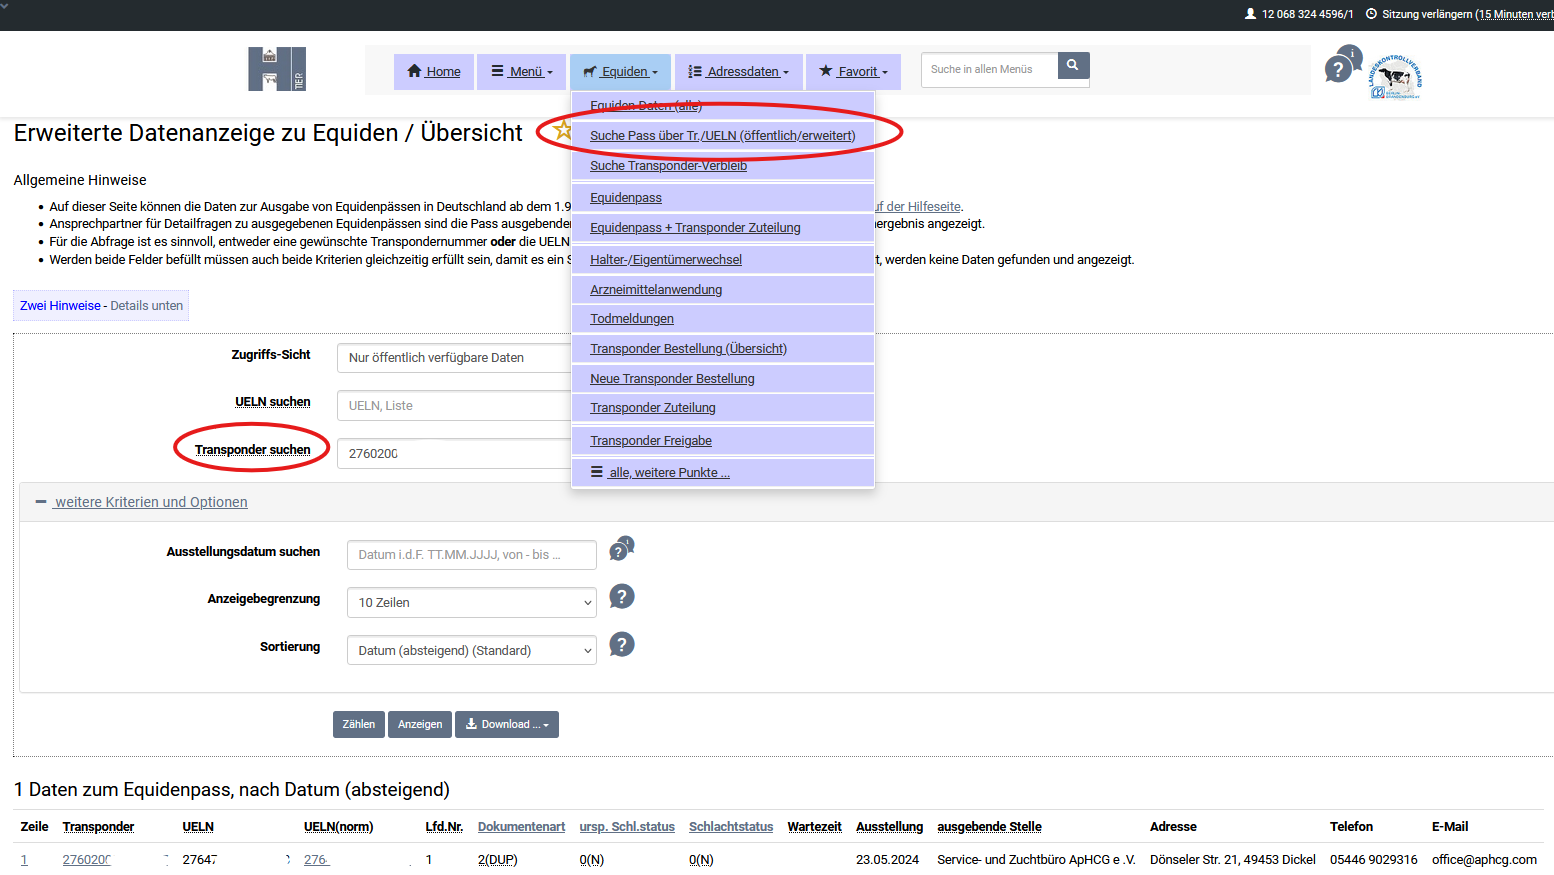Viewport: 1554px width, 875px height.
Task: Open the Sortierung dropdown
Action: coord(471,651)
